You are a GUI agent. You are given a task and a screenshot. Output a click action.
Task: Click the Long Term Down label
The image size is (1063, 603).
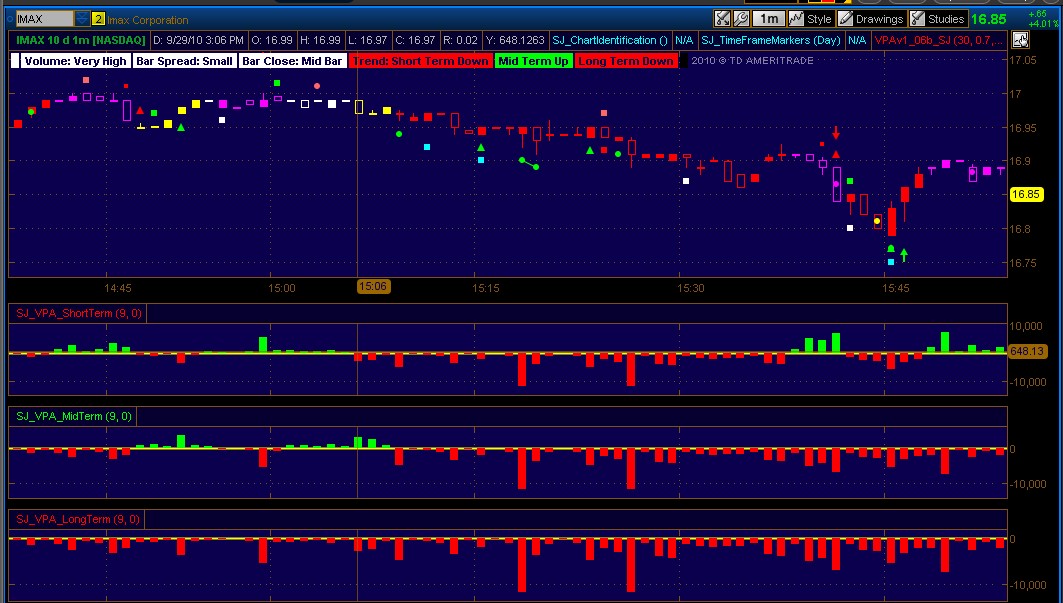(626, 61)
